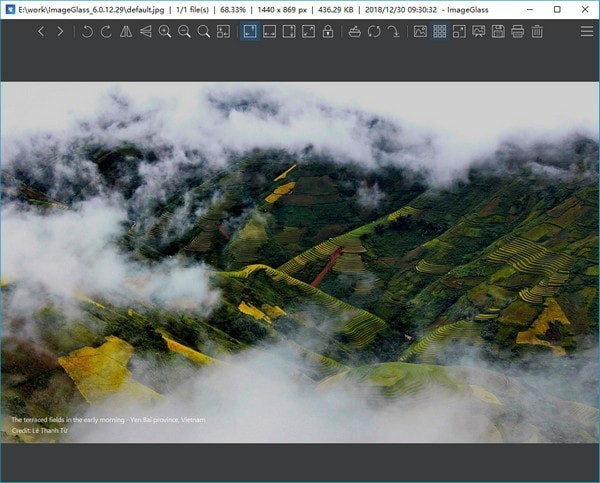This screenshot has width=600, height=483.
Task: Toggle the checkerboard background
Action: click(x=439, y=32)
